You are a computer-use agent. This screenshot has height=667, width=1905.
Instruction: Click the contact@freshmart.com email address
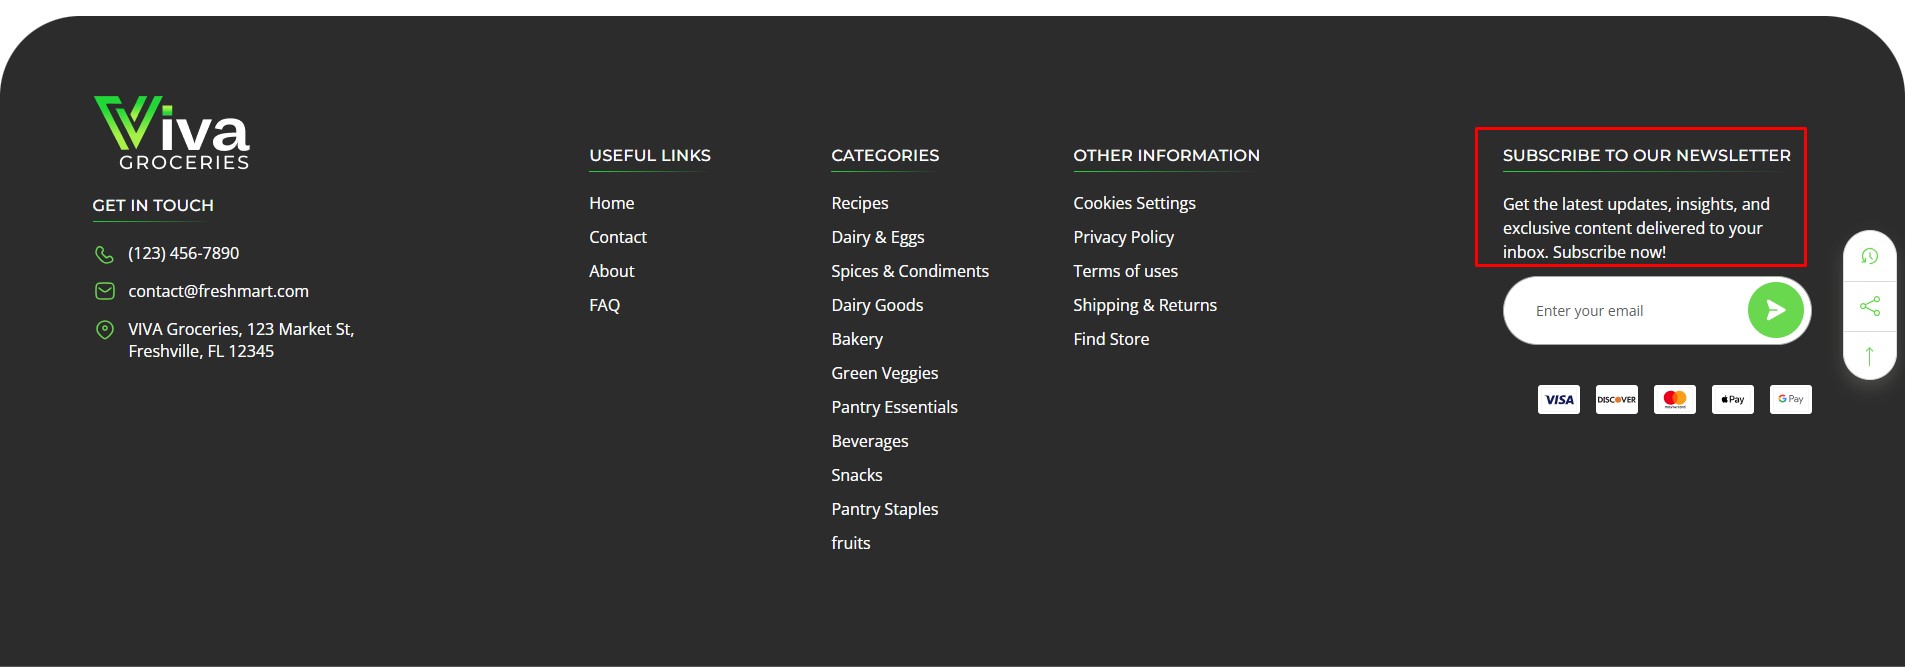coord(218,291)
